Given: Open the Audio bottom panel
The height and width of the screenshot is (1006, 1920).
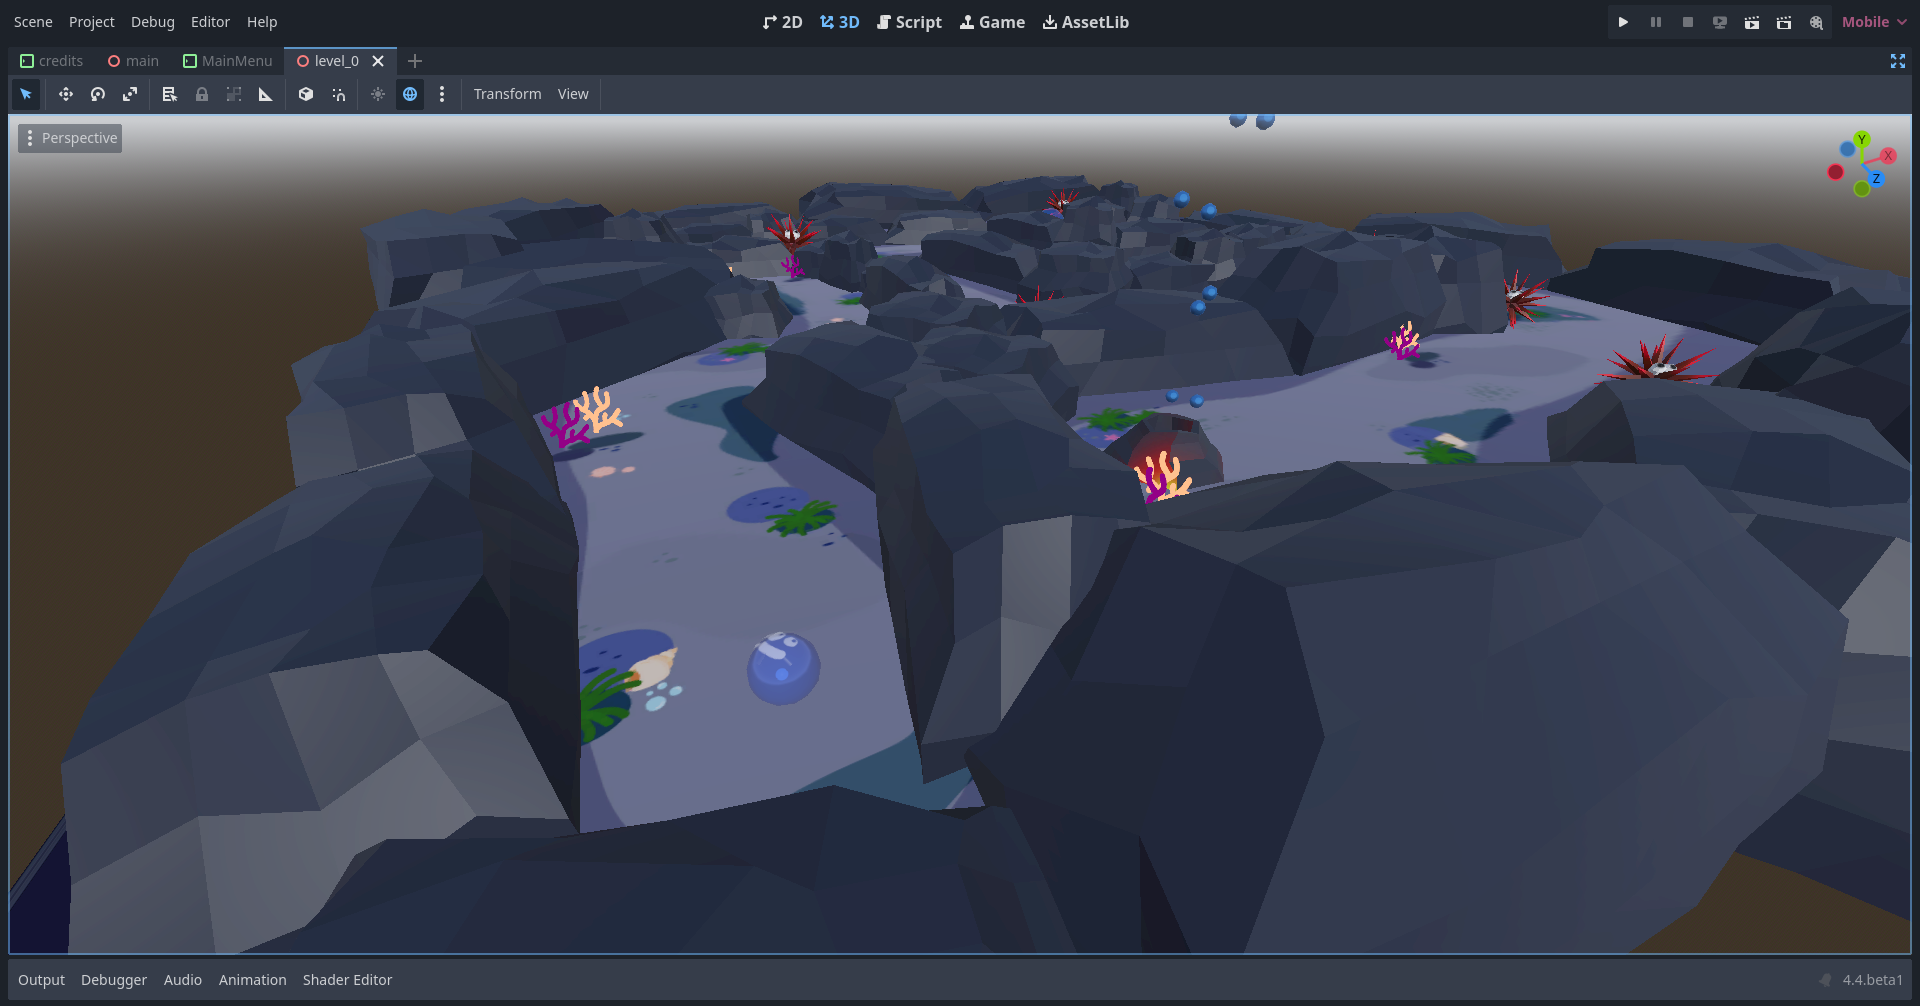Looking at the screenshot, I should click(x=183, y=980).
